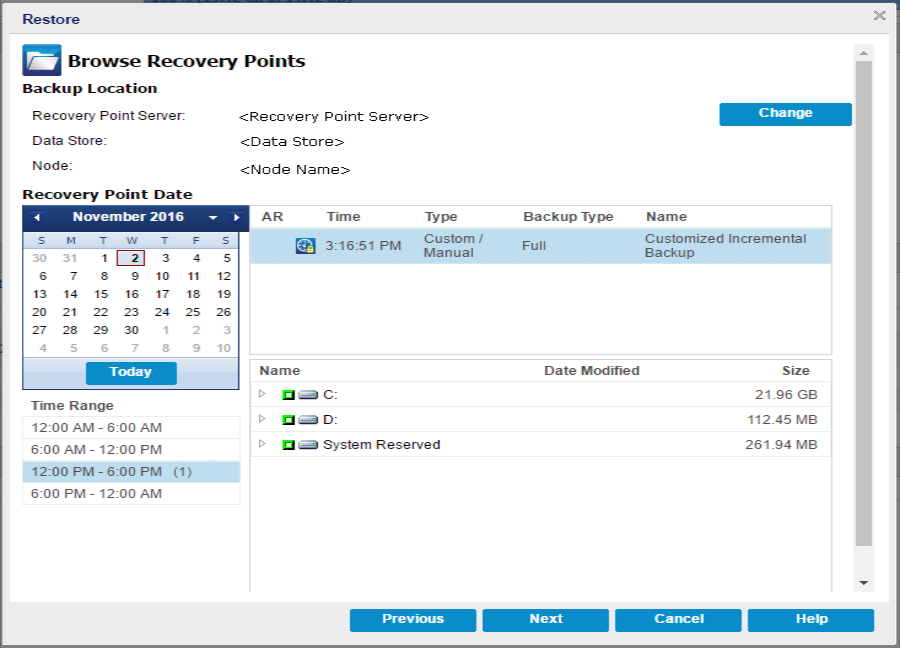Close the Restore dialog

879,15
